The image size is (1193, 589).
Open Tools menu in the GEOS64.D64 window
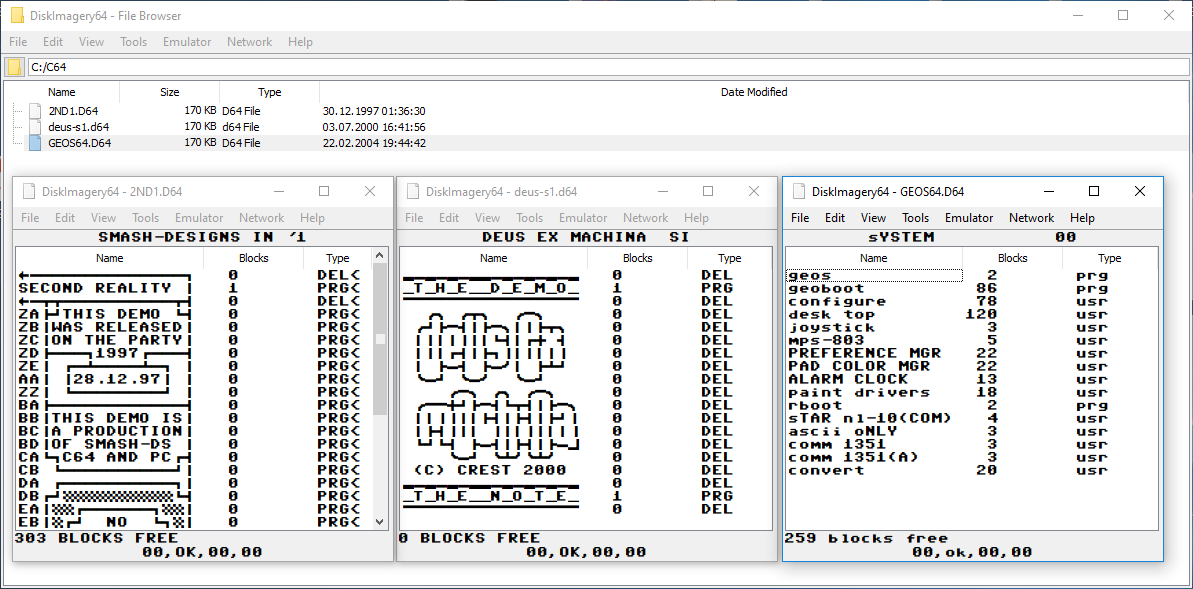(x=915, y=218)
